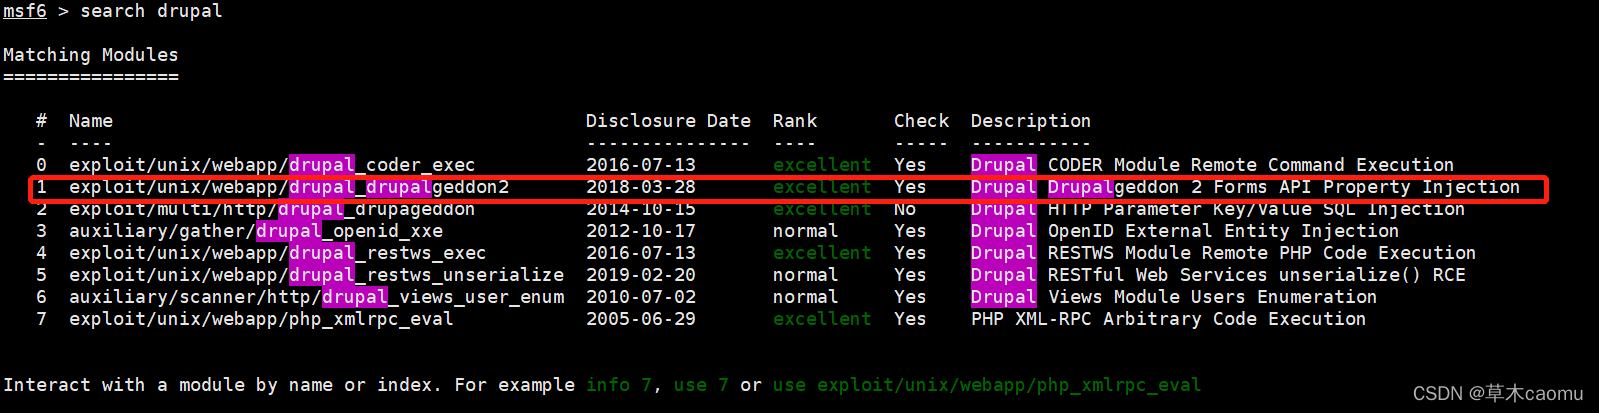Screen dimensions: 1599x413
Task: Click the 'msf6' prompt text
Action: [25, 11]
